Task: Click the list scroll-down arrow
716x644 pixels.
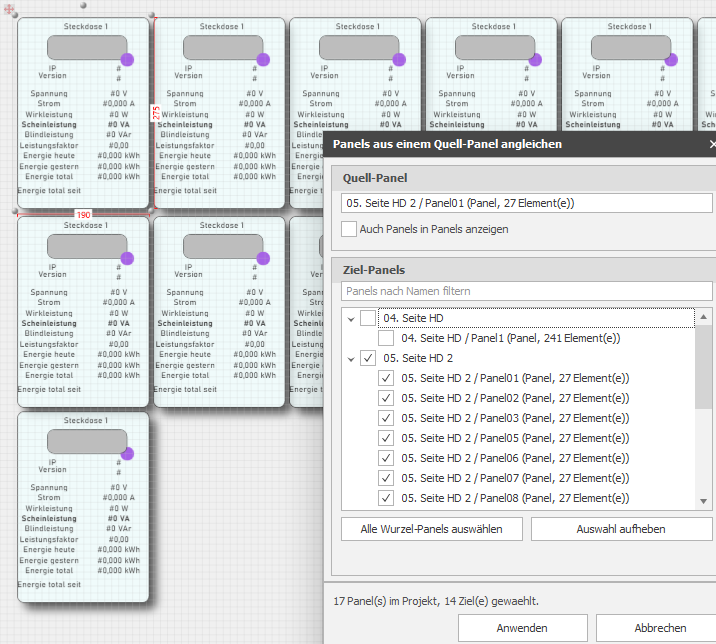Action: click(704, 501)
